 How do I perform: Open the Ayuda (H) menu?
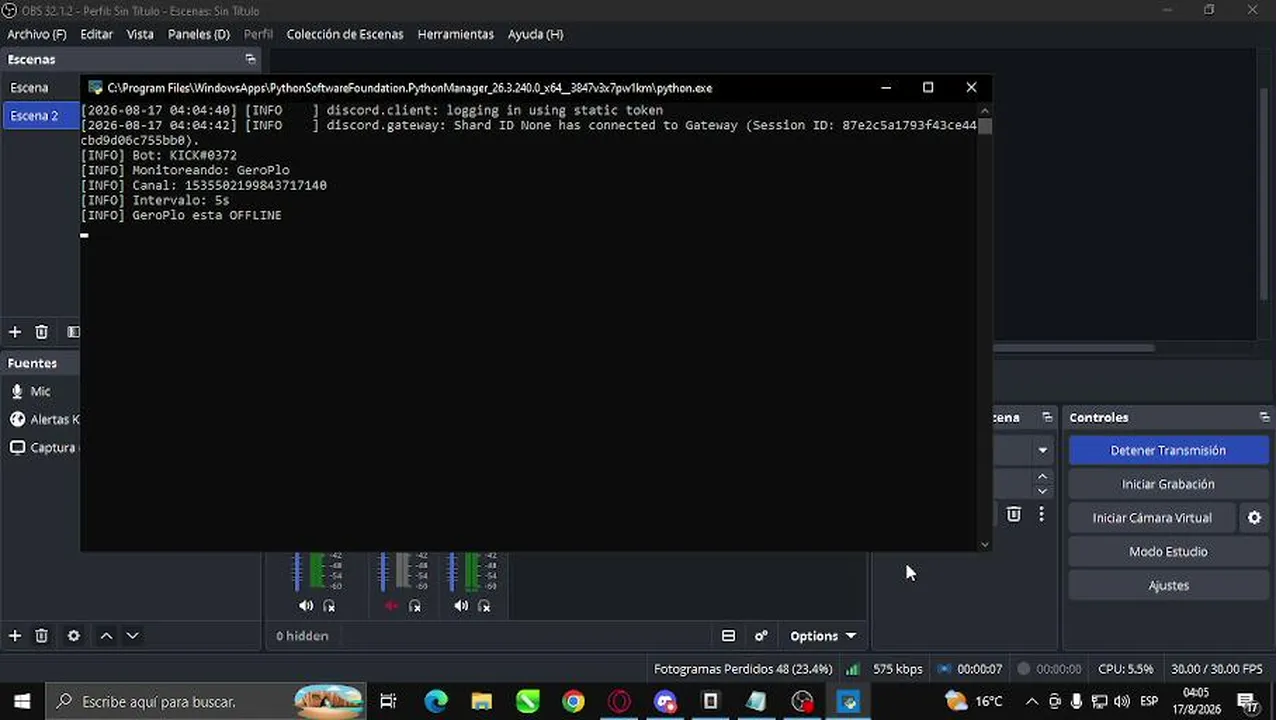[x=535, y=34]
